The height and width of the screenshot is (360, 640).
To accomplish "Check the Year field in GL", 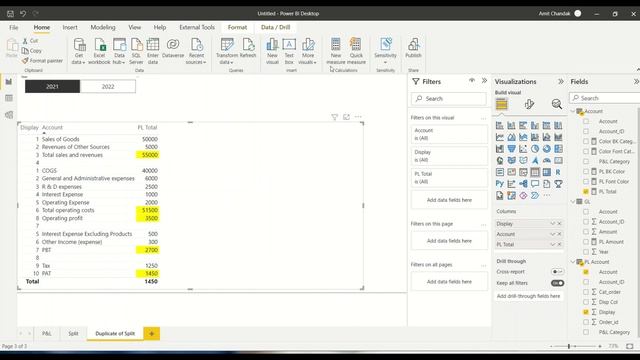I will point(586,252).
